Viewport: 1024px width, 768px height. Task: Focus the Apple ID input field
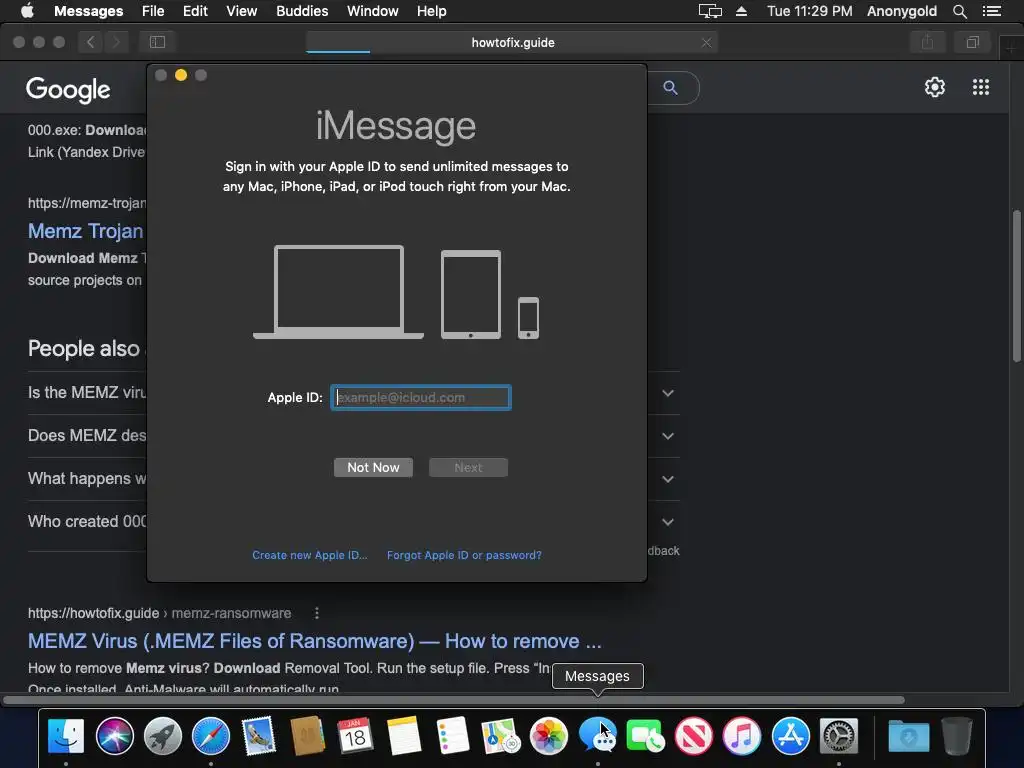[x=421, y=398]
